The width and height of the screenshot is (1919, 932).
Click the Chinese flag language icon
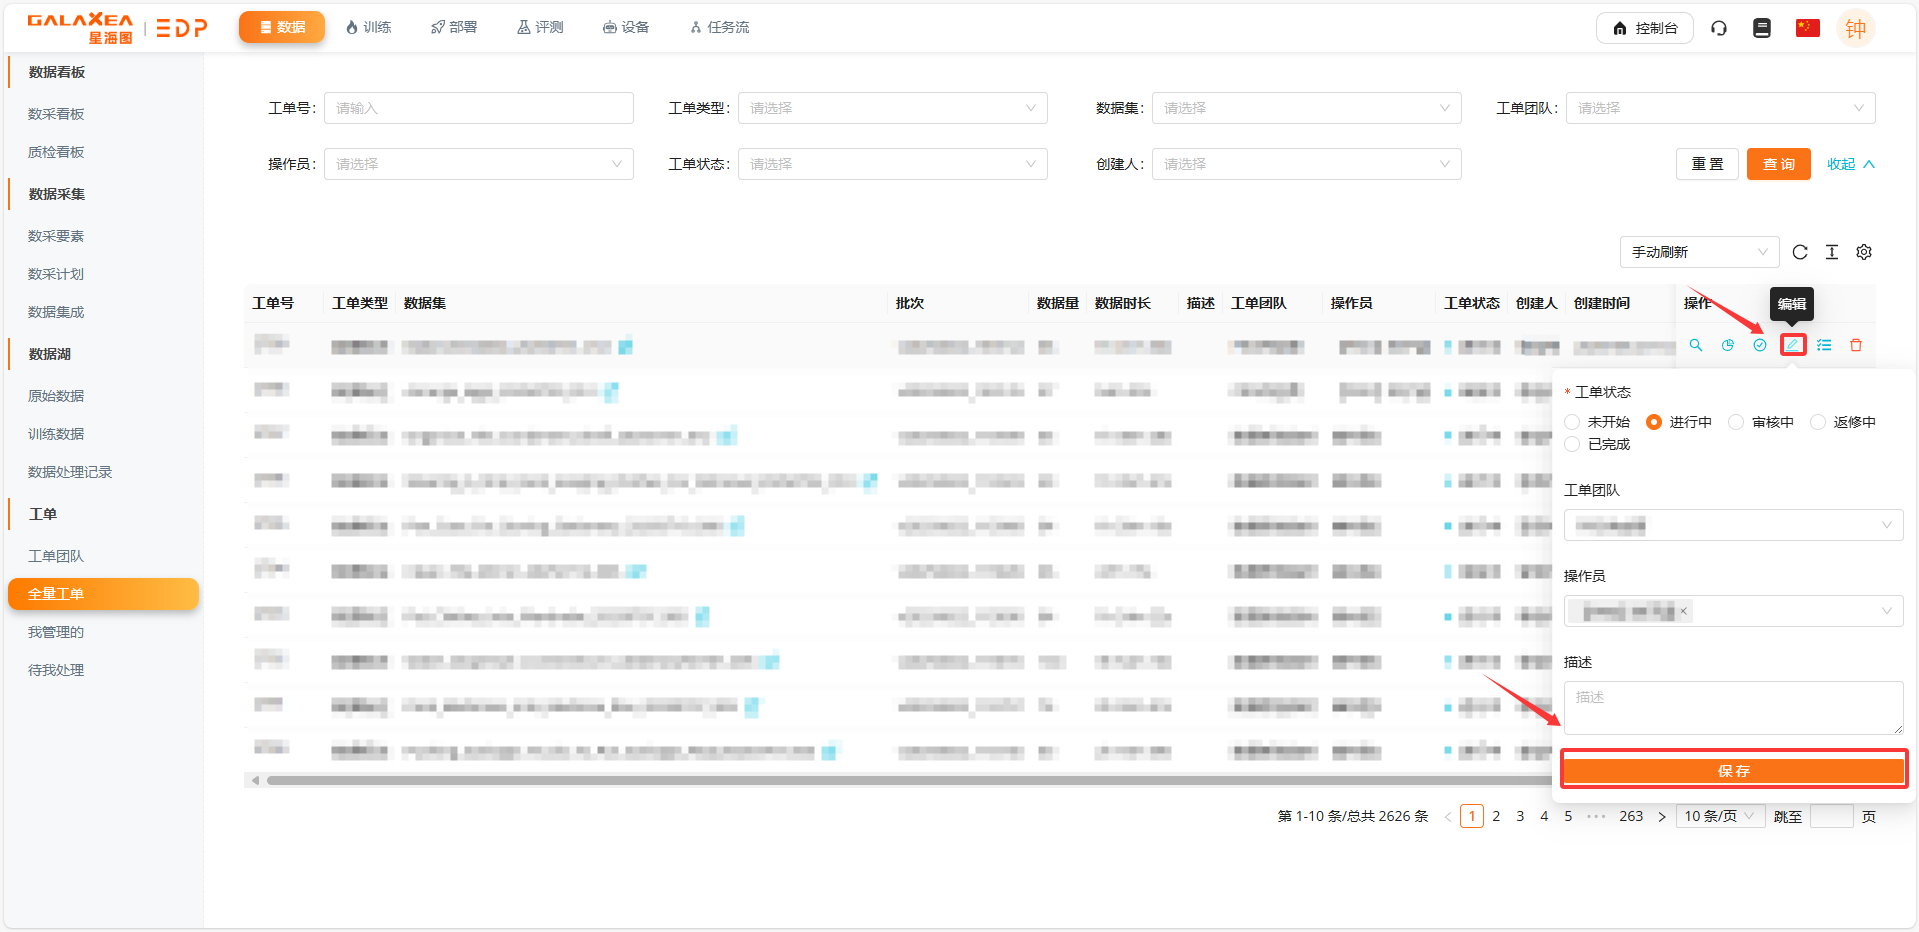tap(1807, 28)
